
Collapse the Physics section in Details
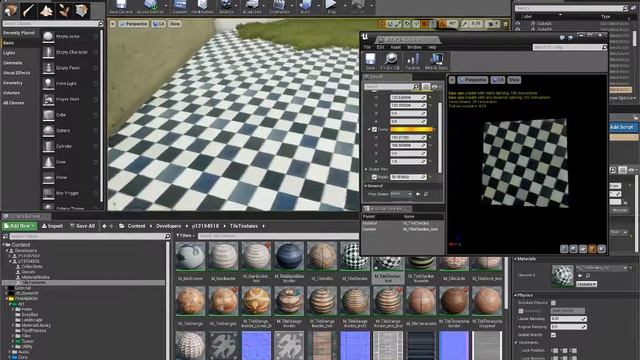pos(516,295)
